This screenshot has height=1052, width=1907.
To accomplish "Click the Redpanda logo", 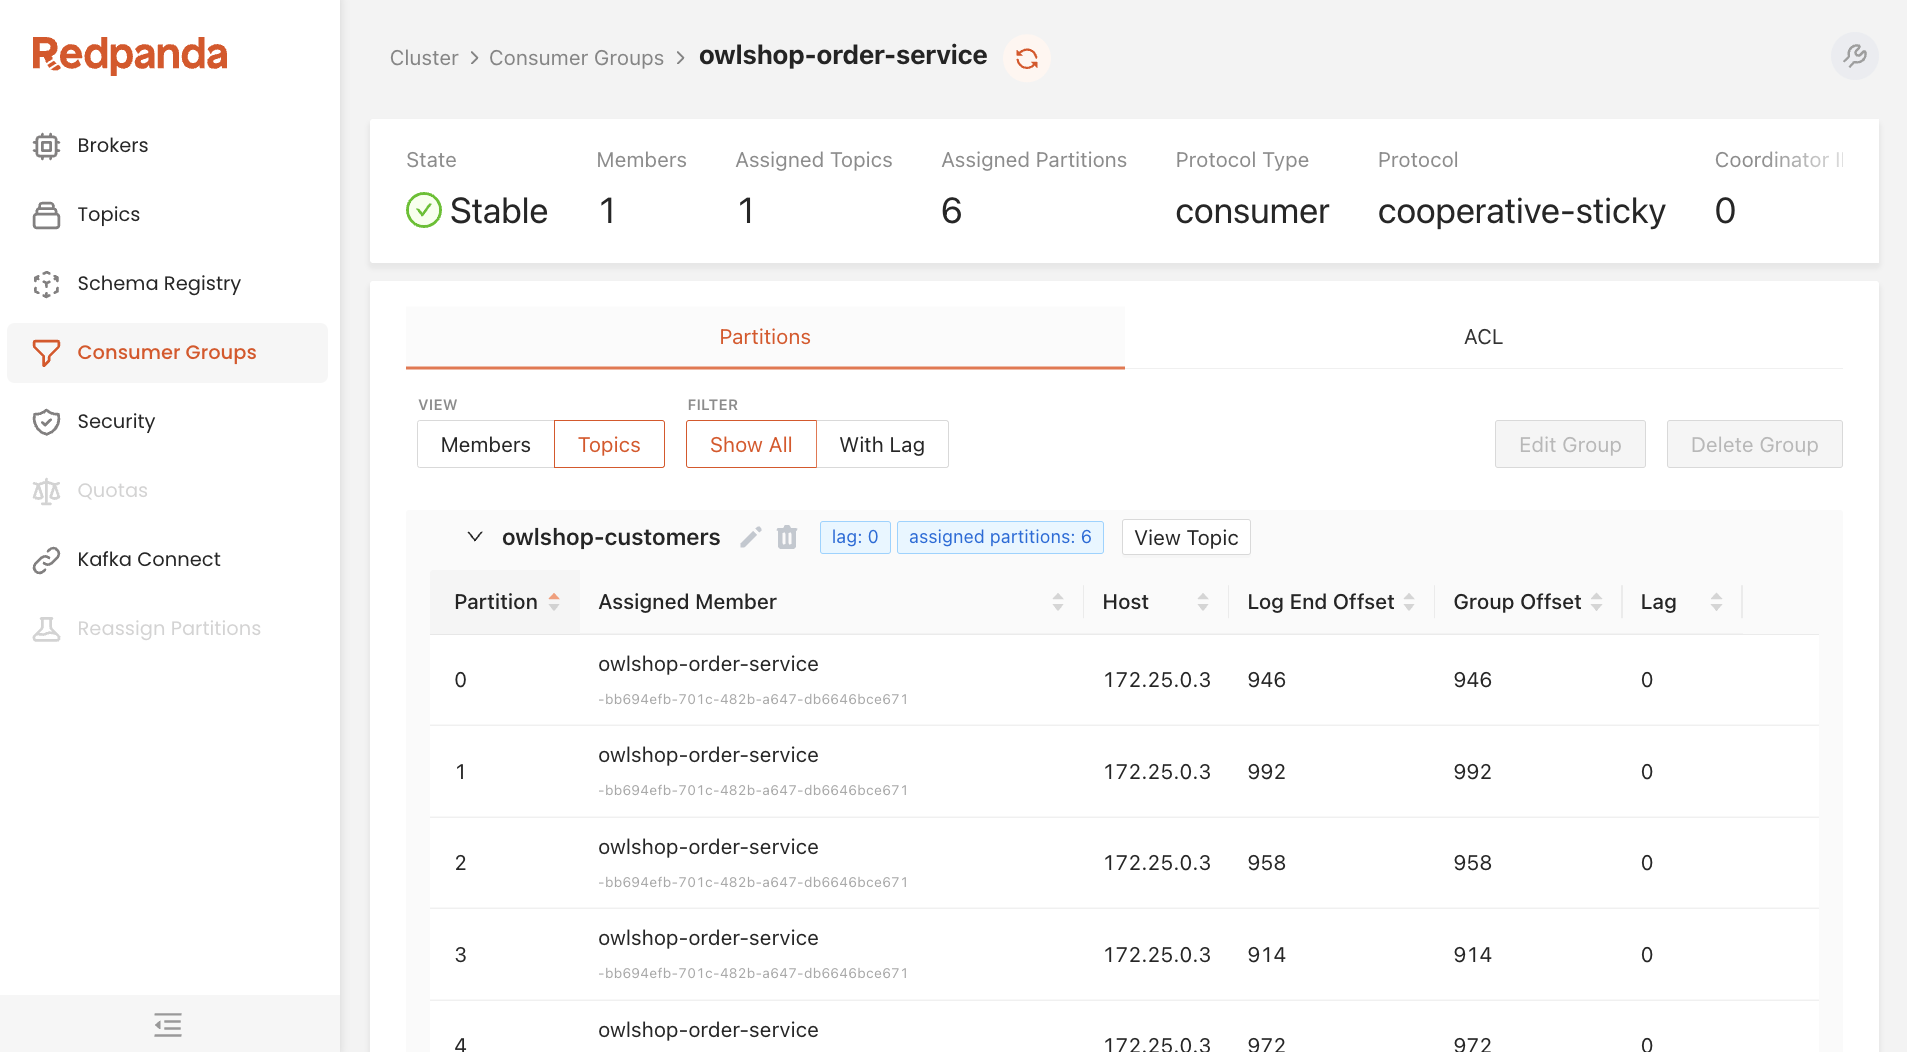I will tap(130, 55).
